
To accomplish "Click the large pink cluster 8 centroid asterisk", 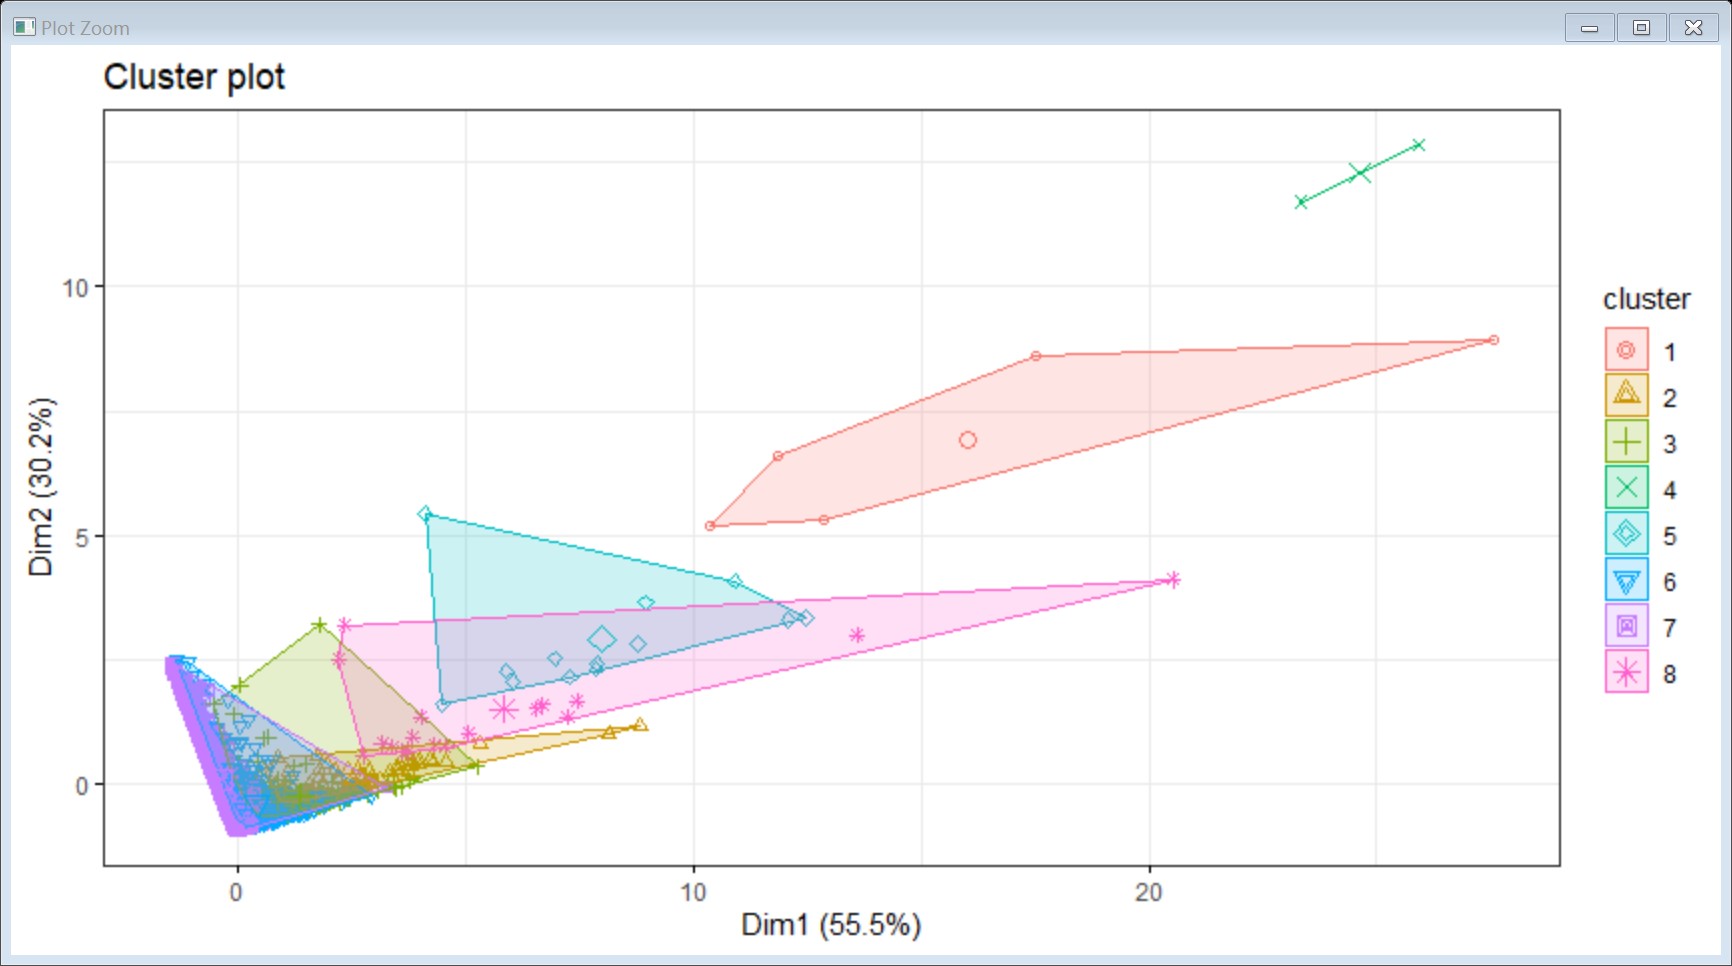I will tap(505, 709).
